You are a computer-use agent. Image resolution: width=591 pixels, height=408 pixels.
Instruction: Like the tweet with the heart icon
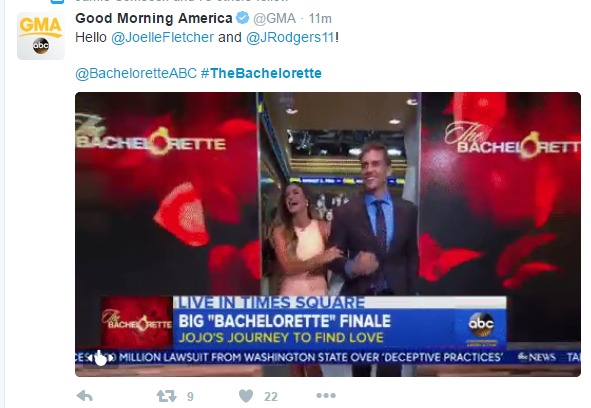pyautogui.click(x=246, y=396)
